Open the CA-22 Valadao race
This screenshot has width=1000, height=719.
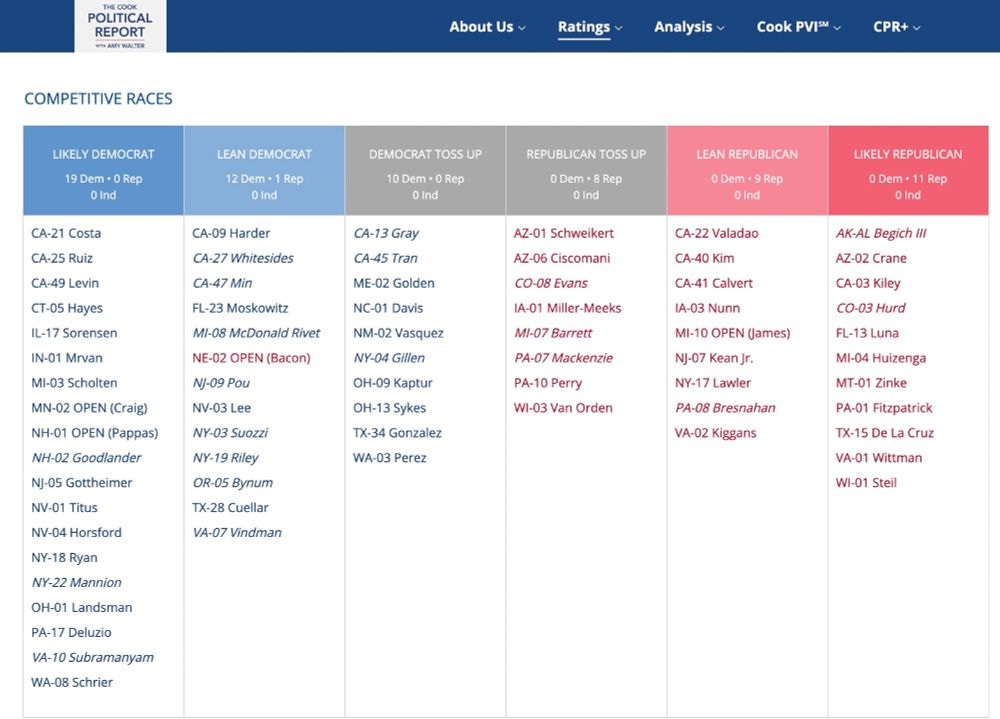point(715,233)
